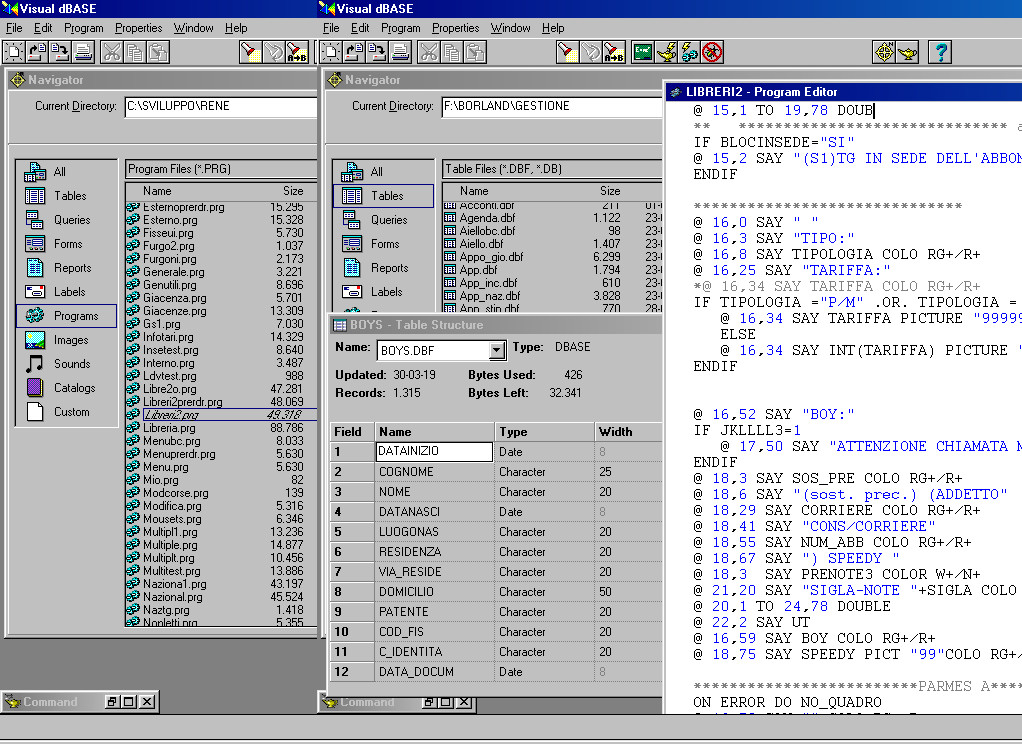Viewport: 1022px width, 744px height.
Task: Click Print icon in left dBASE window toolbar
Action: click(83, 52)
